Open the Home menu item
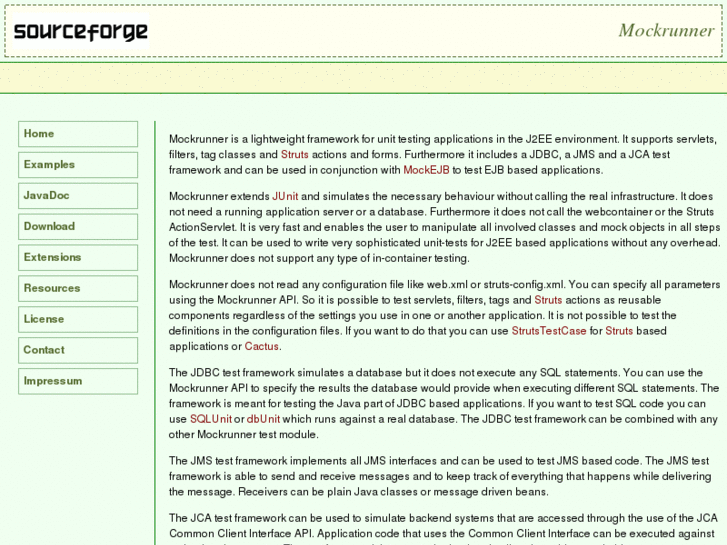The width and height of the screenshot is (727, 545). click(78, 134)
